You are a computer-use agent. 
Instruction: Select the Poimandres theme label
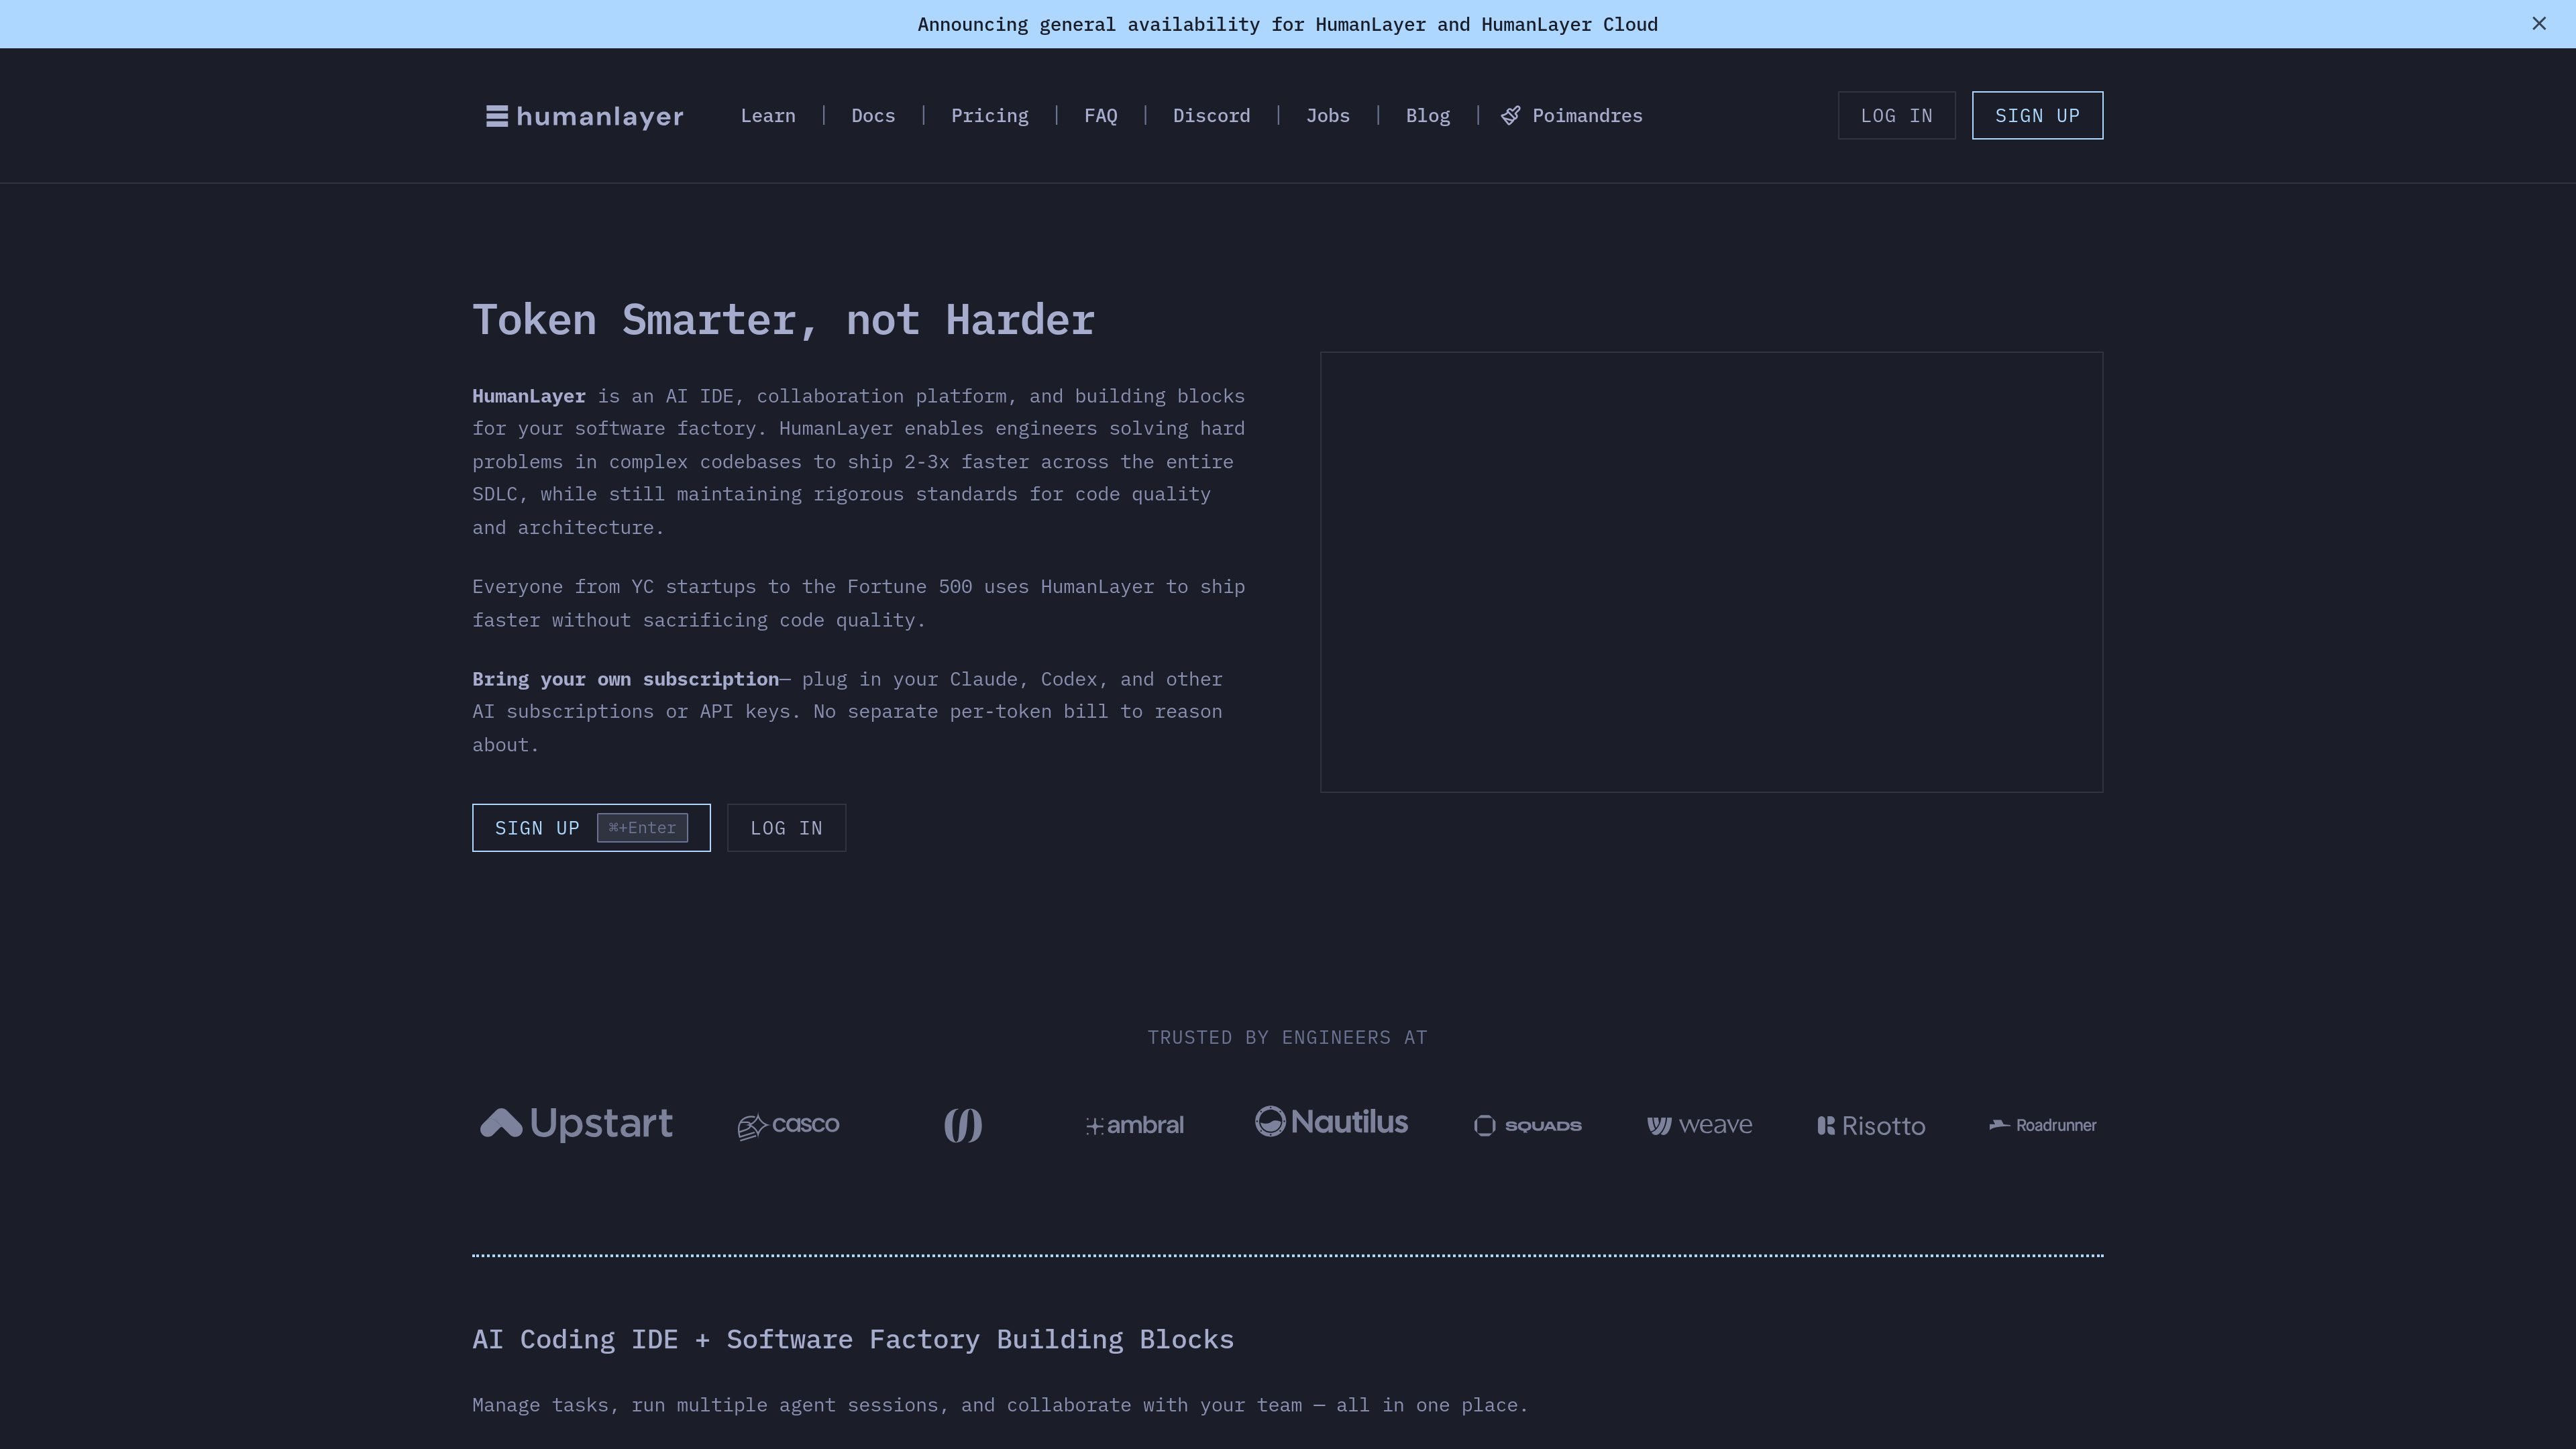(1587, 116)
